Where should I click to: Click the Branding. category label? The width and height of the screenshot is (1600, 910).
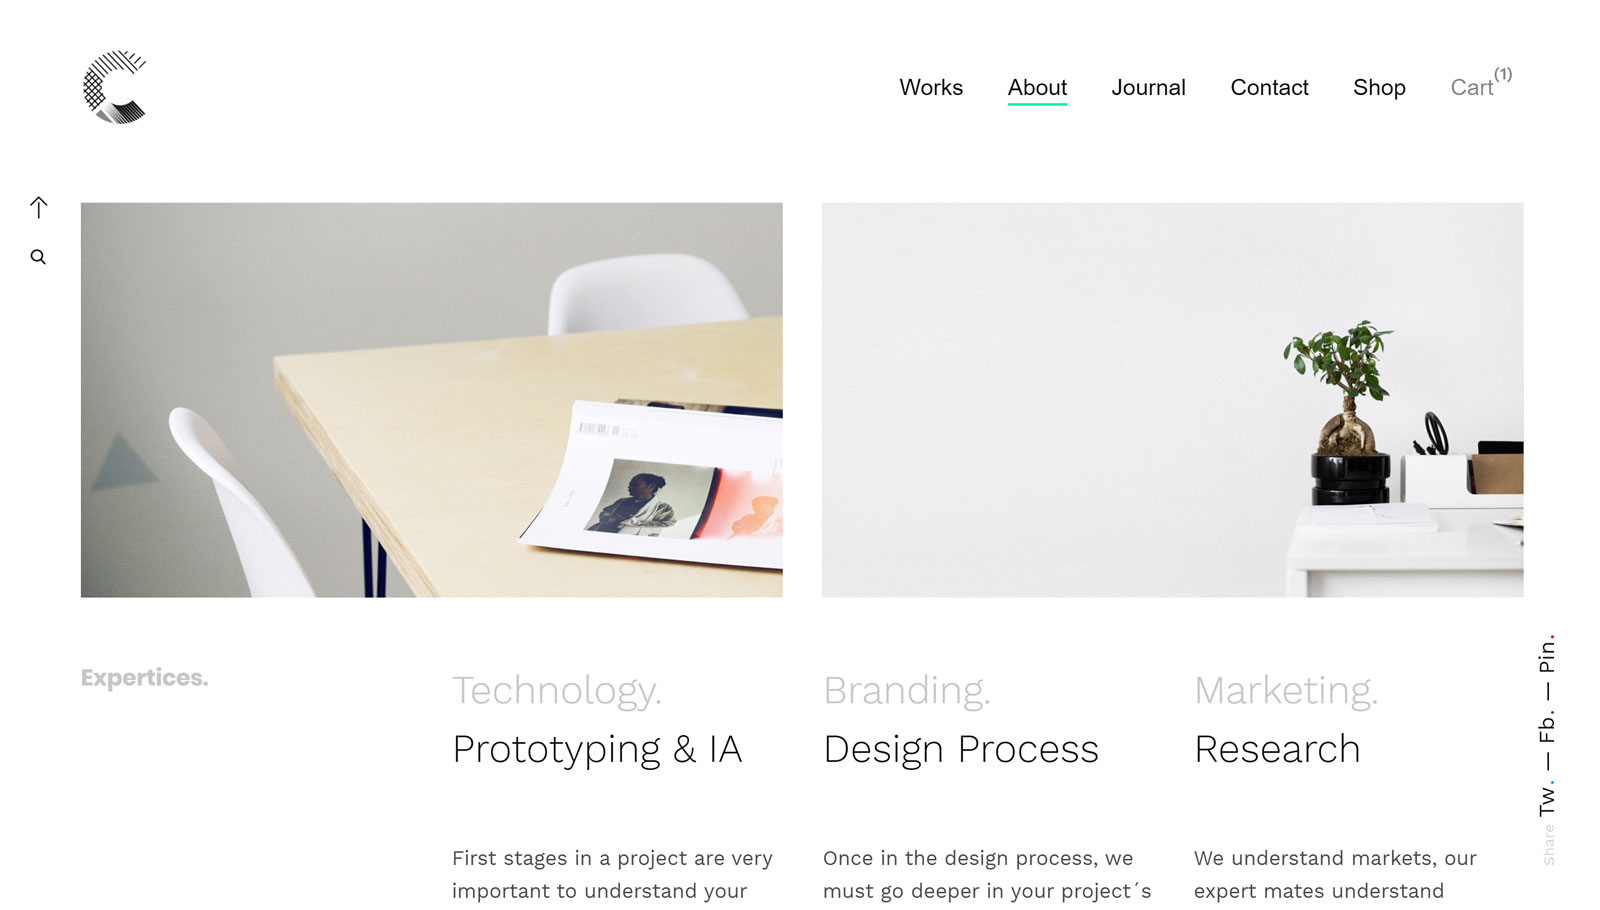pos(907,691)
